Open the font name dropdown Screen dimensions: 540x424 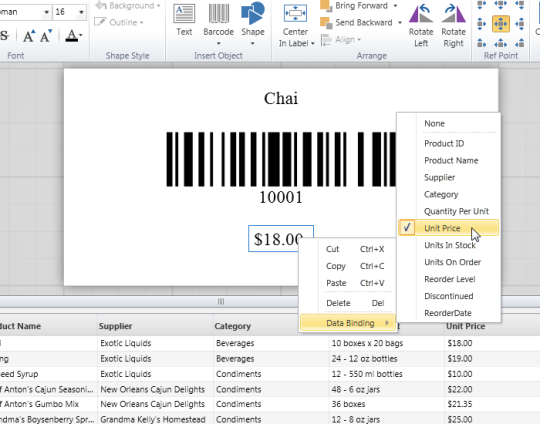(x=46, y=12)
